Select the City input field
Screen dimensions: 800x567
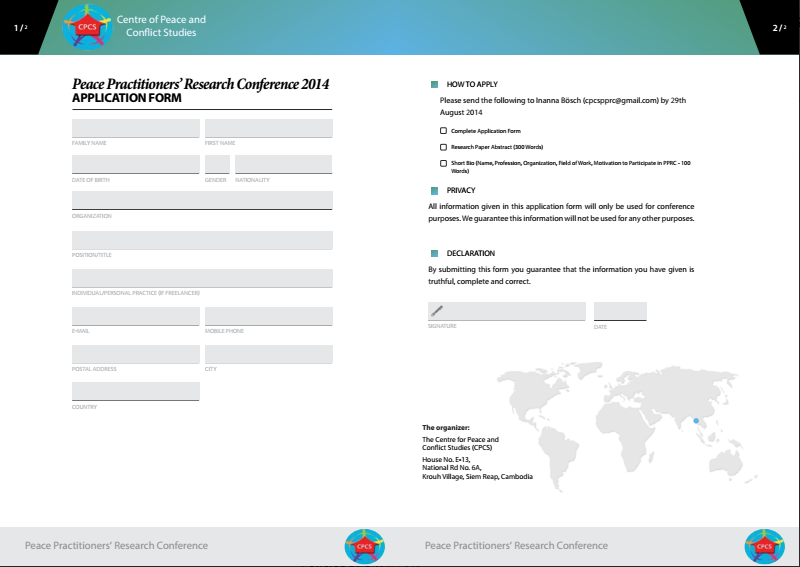coord(269,354)
